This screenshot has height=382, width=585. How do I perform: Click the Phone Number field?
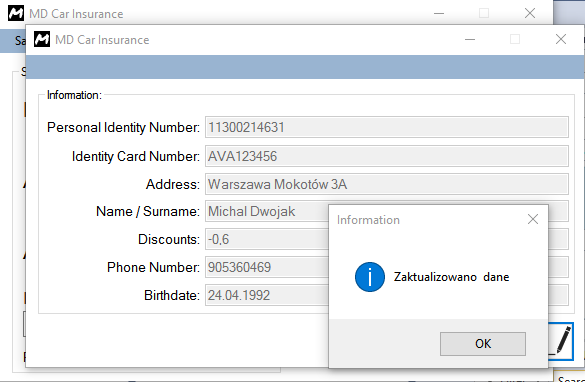coord(267,267)
